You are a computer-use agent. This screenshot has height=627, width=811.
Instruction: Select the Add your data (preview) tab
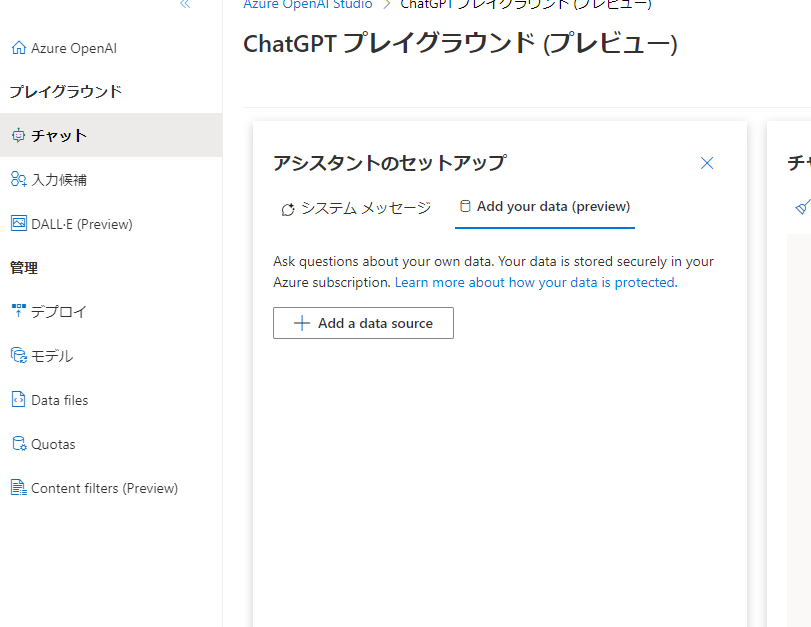tap(545, 207)
